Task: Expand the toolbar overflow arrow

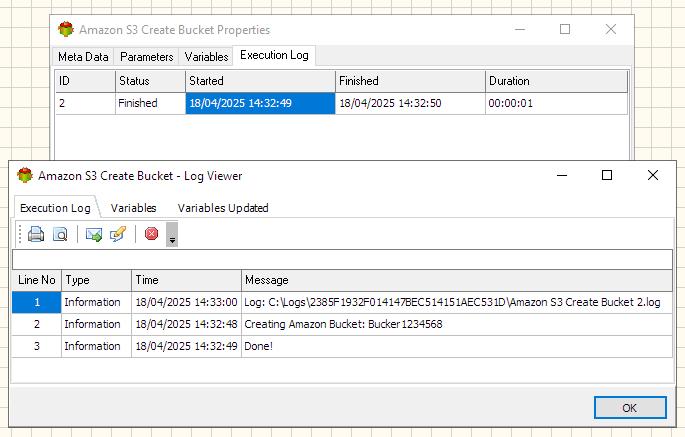Action: tap(172, 235)
